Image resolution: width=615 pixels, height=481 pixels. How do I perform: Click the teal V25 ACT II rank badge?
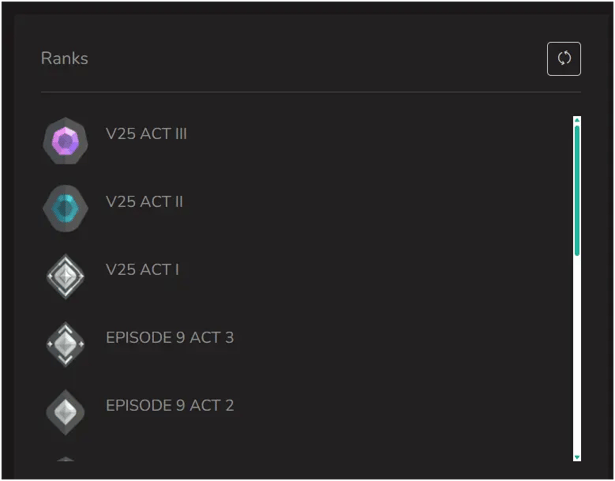coord(66,209)
